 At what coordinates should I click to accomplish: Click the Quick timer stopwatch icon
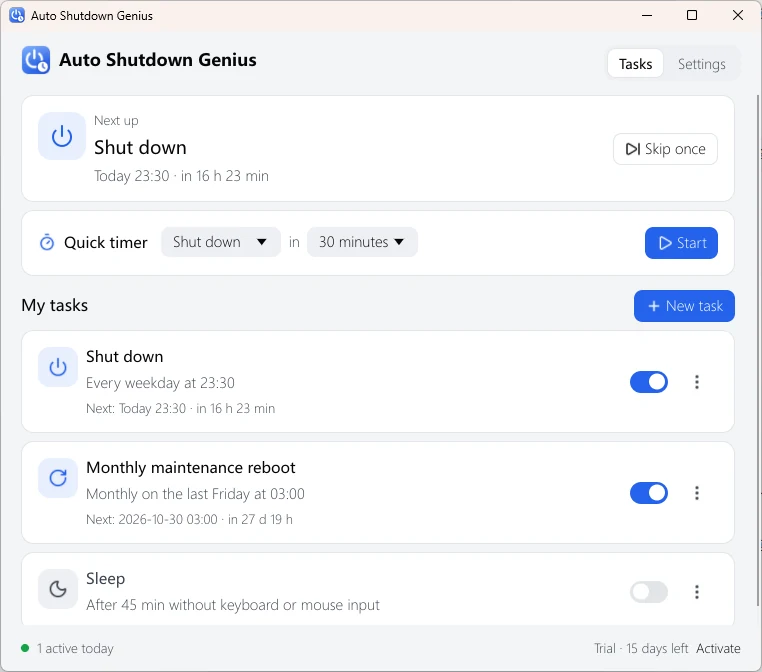coord(47,242)
